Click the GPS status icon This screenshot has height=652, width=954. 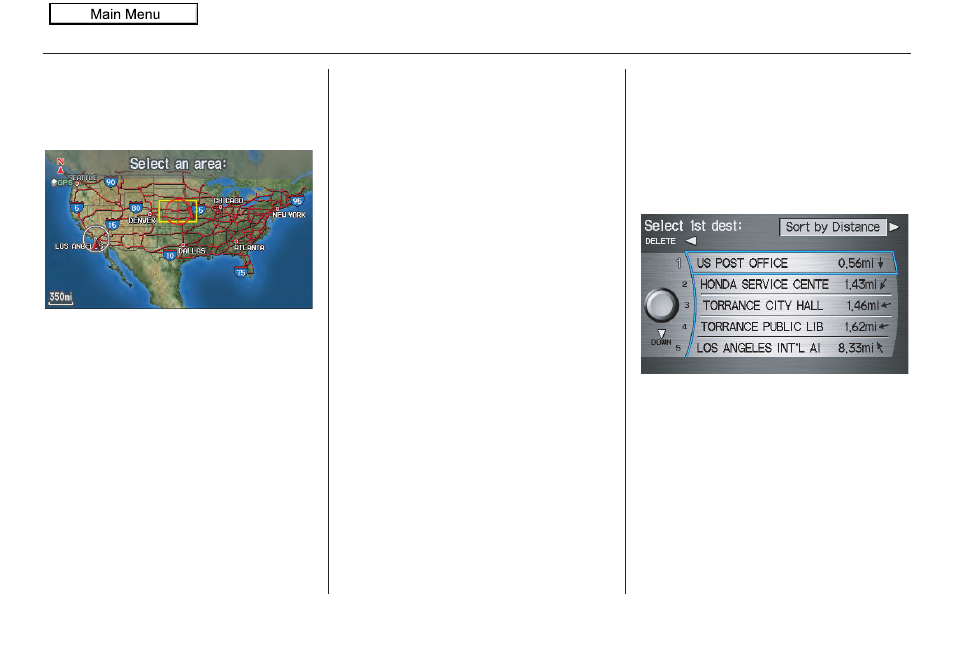tap(61, 182)
